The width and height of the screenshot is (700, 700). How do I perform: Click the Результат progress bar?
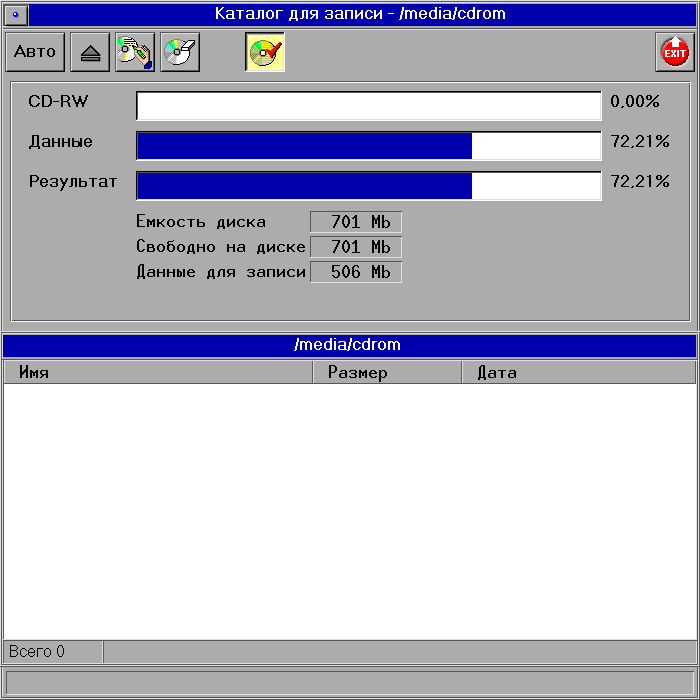369,186
